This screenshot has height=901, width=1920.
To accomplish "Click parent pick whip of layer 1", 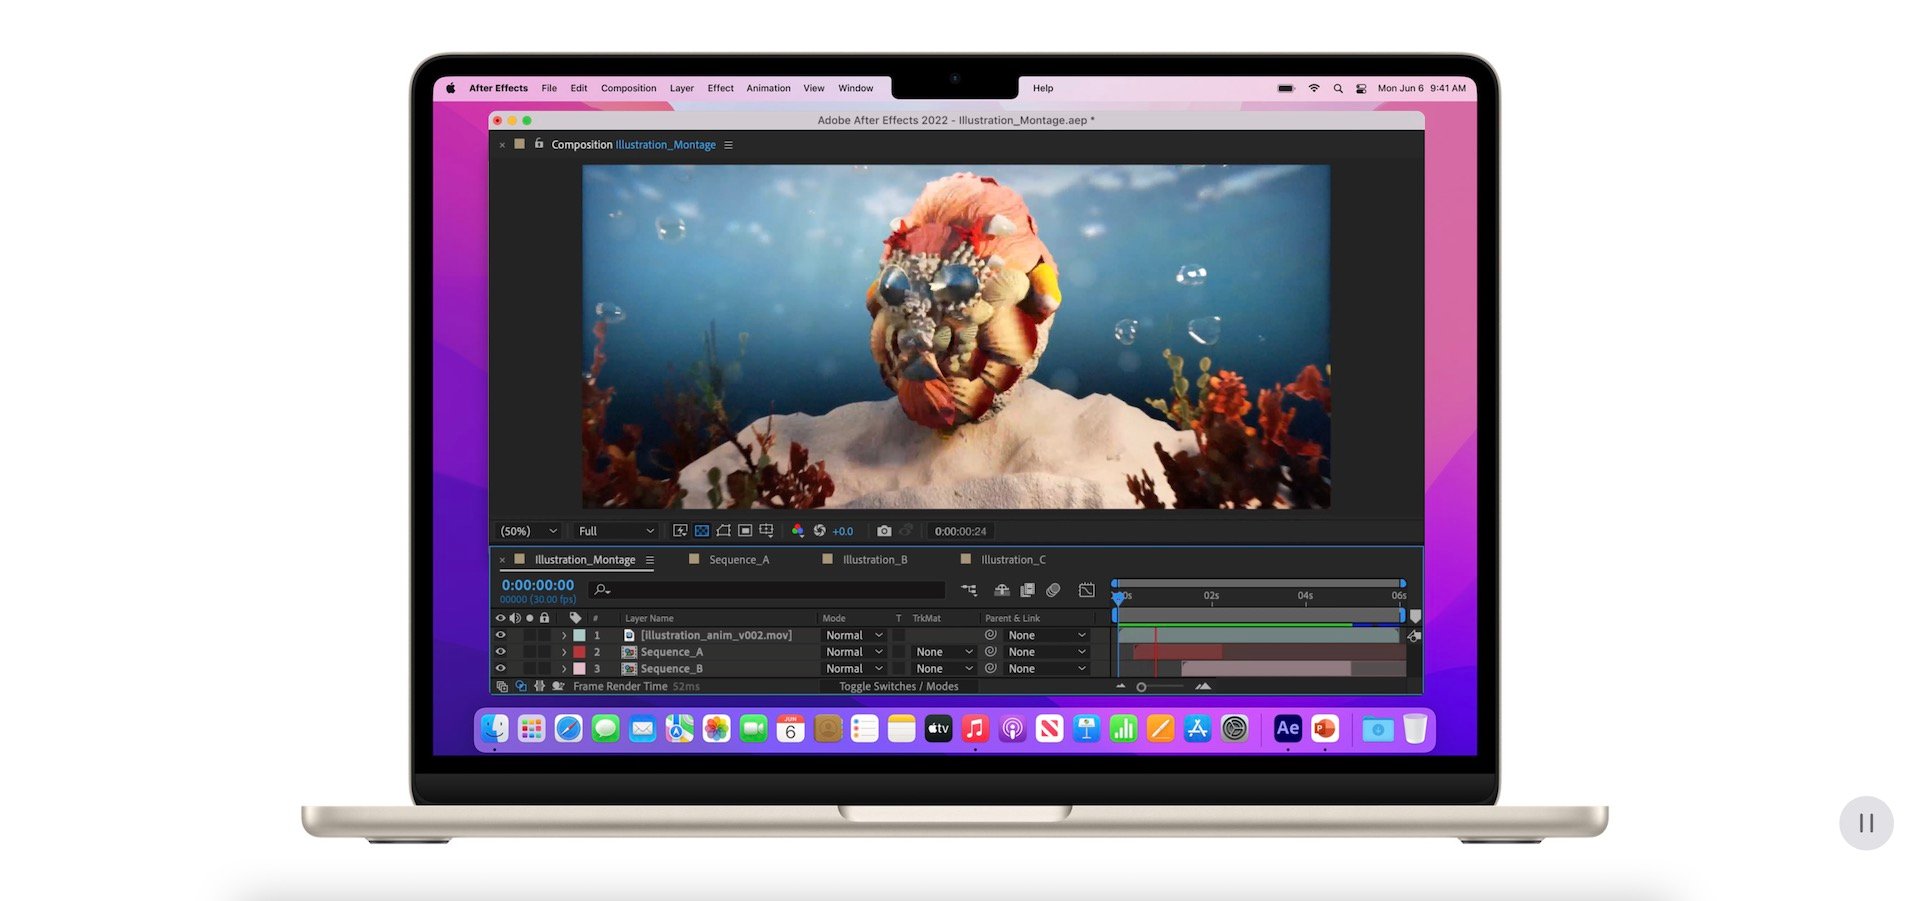I will pyautogui.click(x=990, y=635).
